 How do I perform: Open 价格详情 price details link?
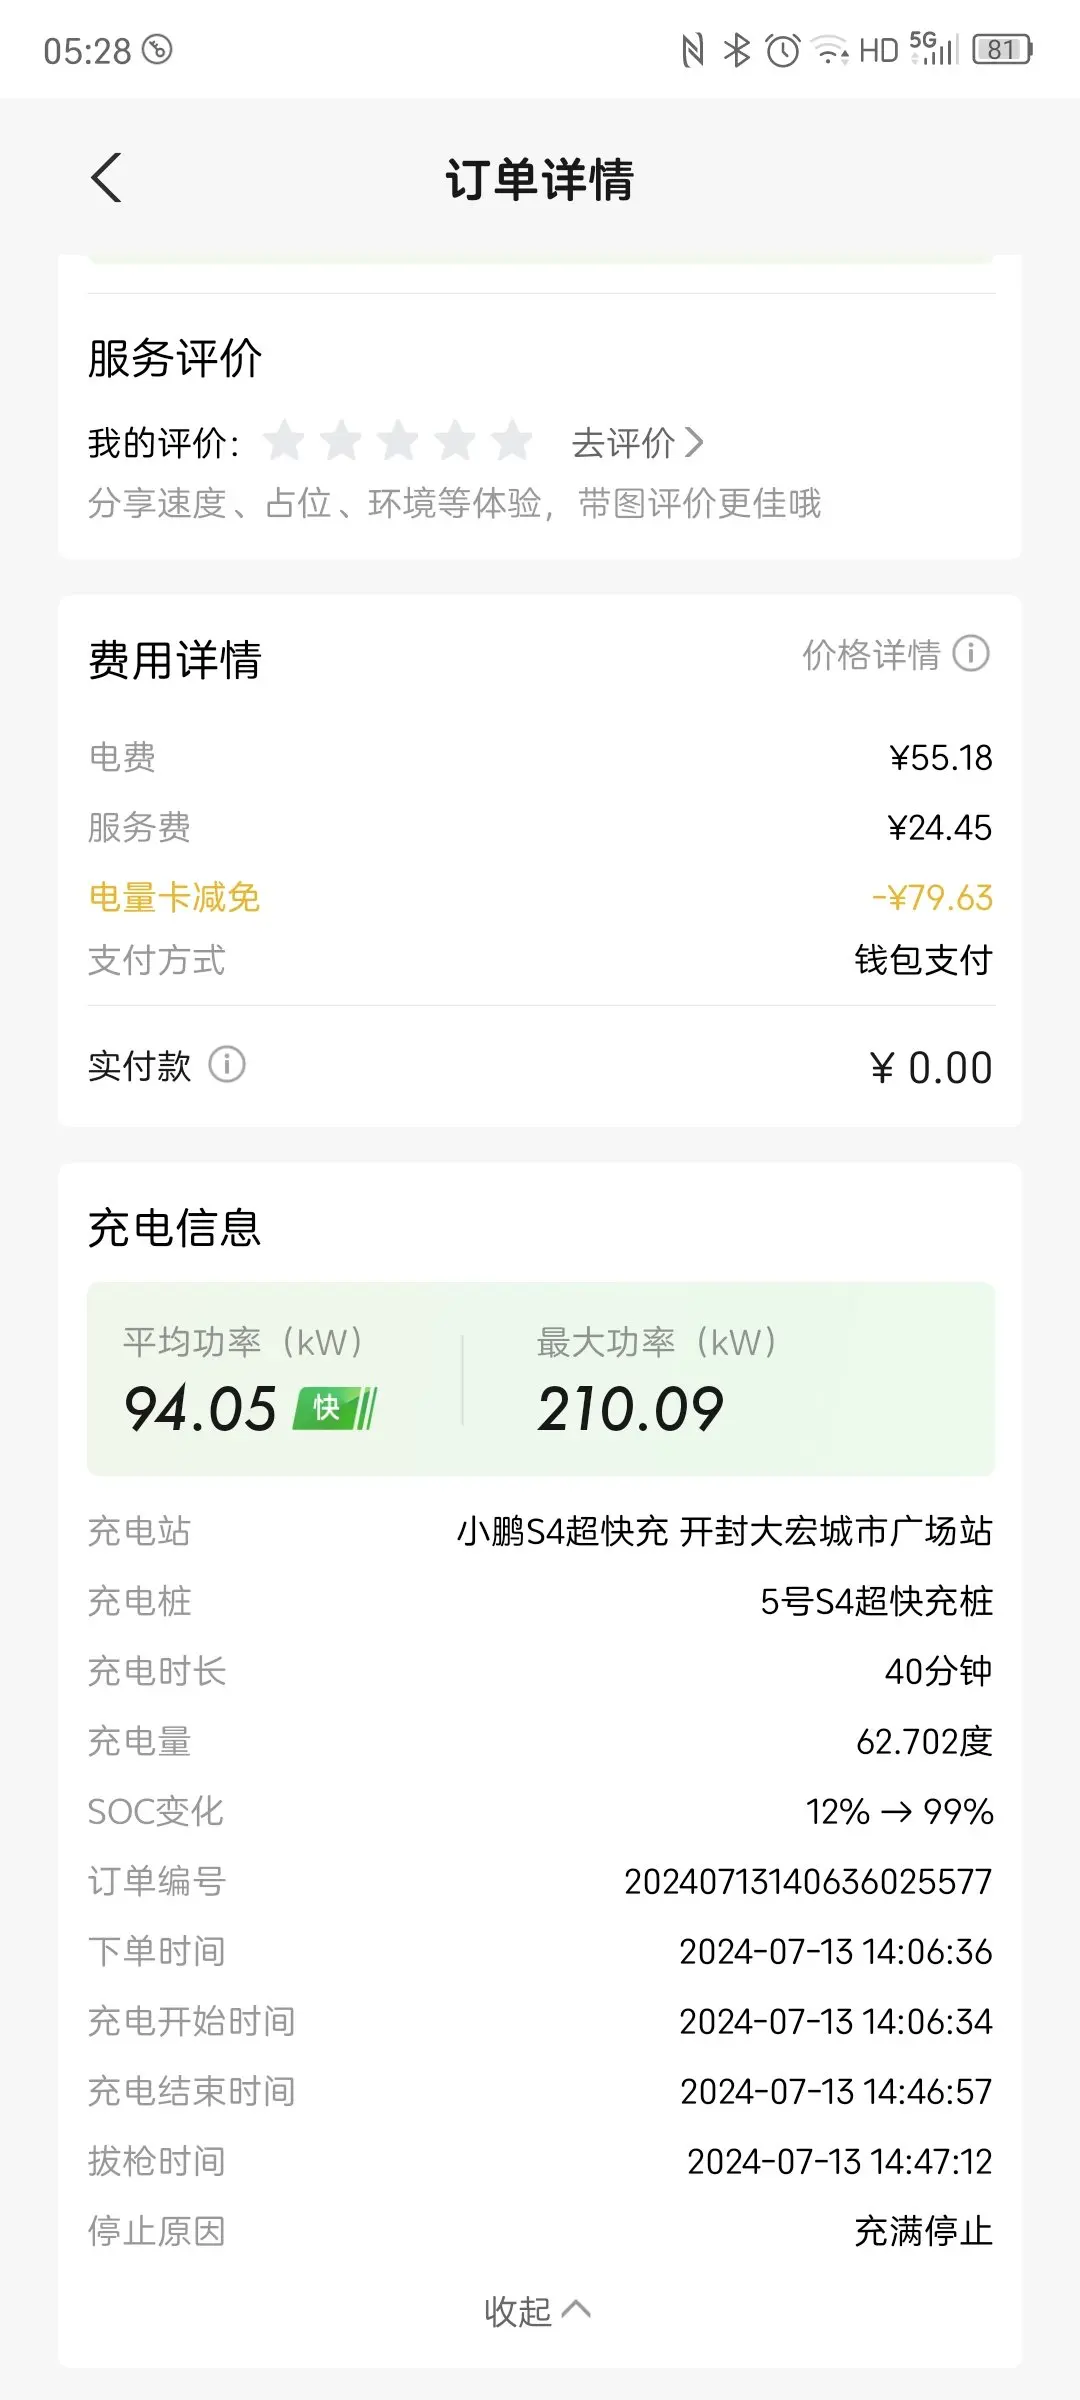click(872, 655)
